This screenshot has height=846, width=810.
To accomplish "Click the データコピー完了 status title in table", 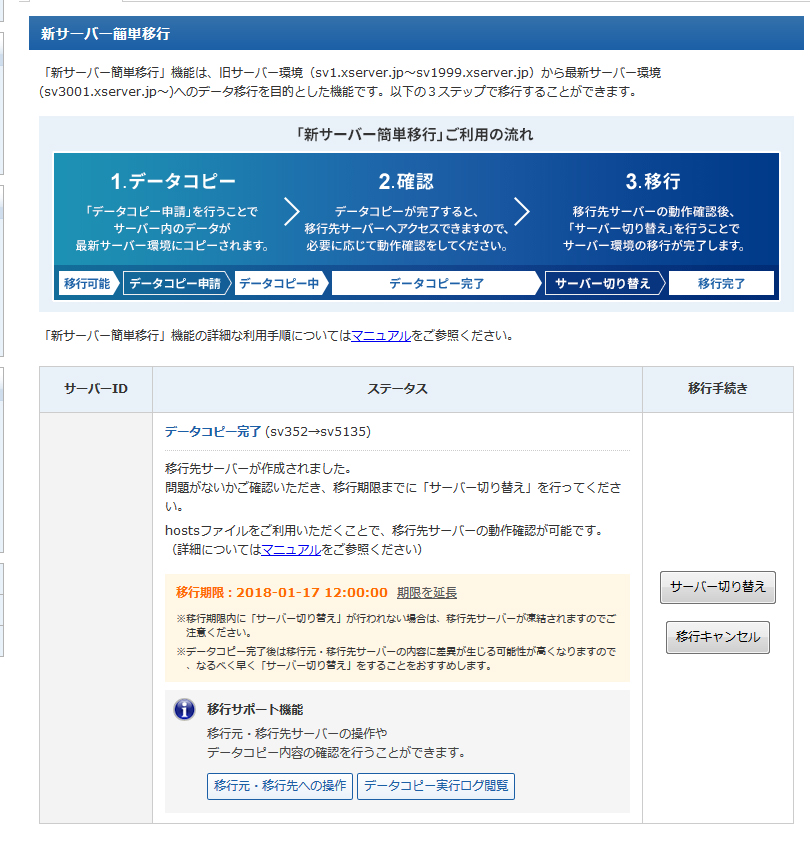I will (x=213, y=432).
